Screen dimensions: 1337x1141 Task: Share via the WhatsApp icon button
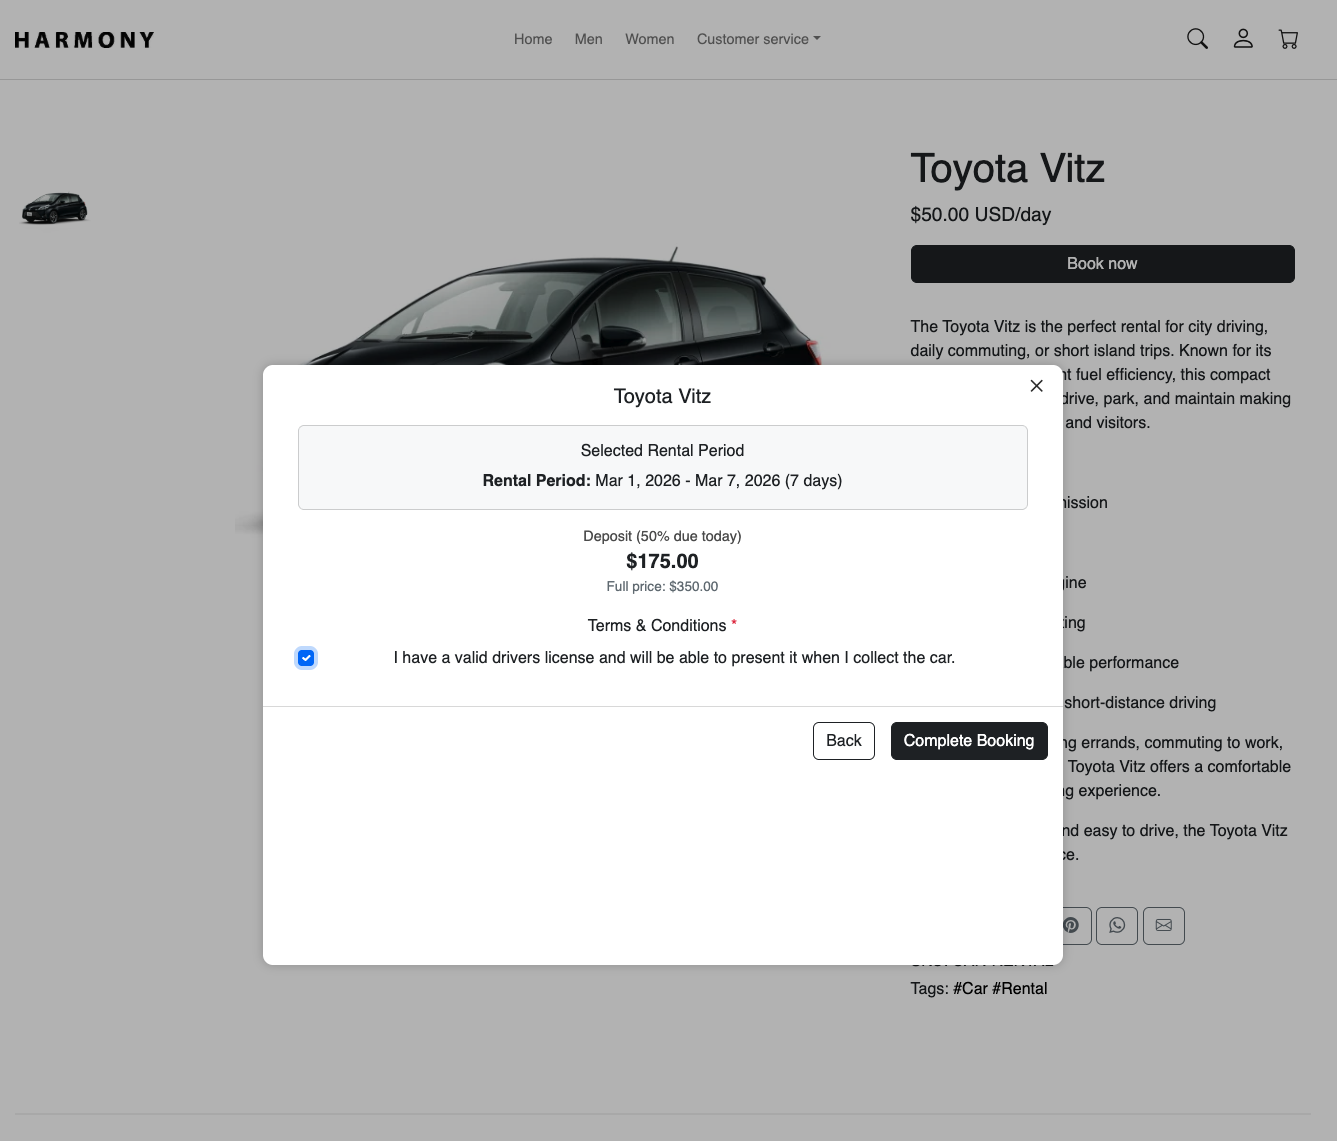[x=1117, y=926]
